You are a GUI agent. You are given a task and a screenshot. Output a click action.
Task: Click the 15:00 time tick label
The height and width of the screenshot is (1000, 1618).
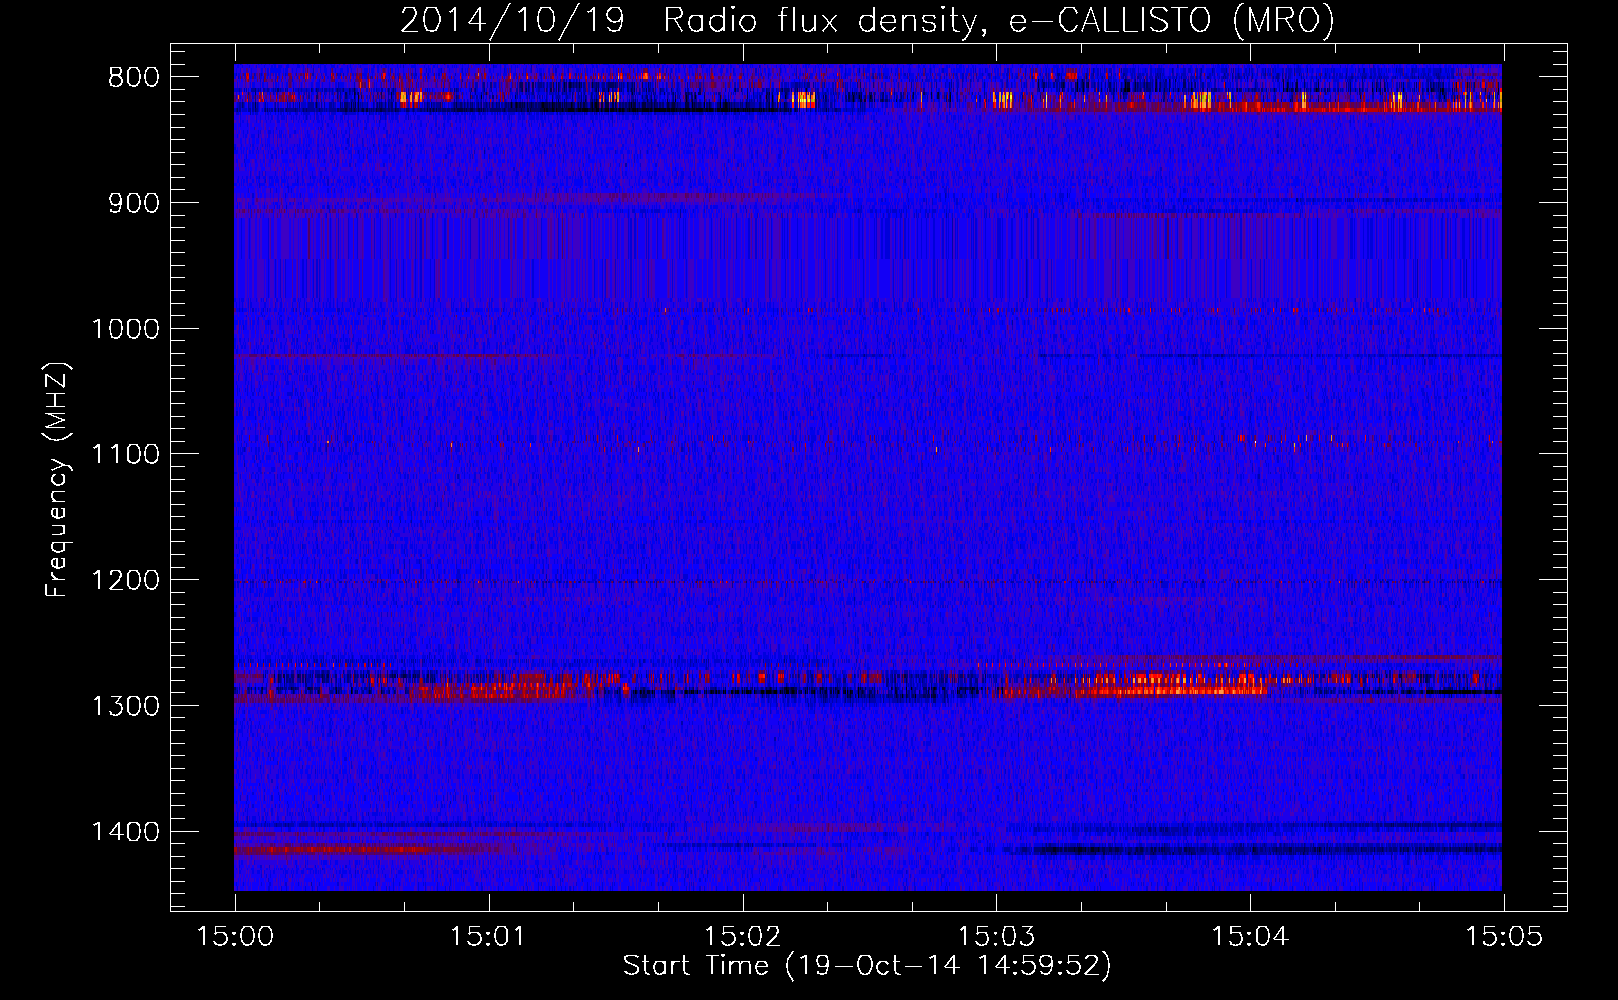click(235, 936)
